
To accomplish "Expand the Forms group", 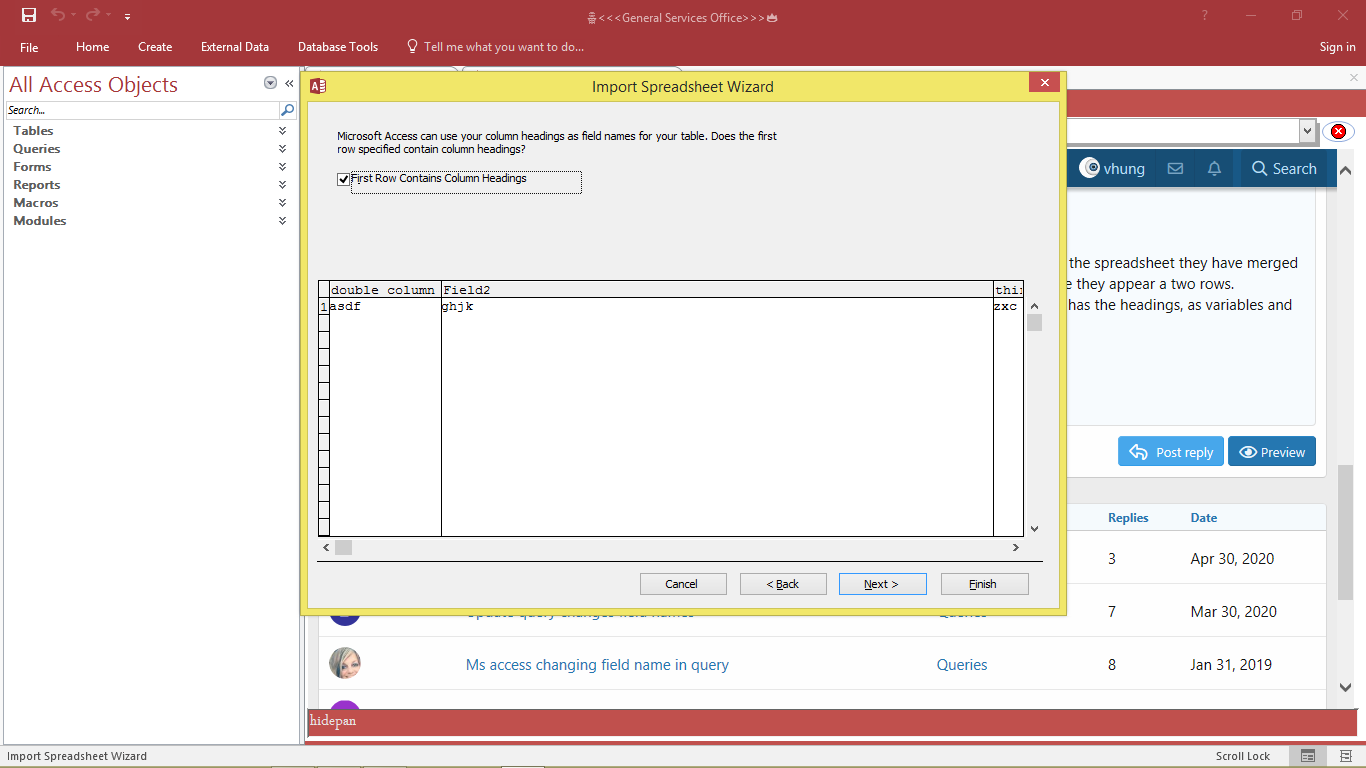I will coord(282,167).
